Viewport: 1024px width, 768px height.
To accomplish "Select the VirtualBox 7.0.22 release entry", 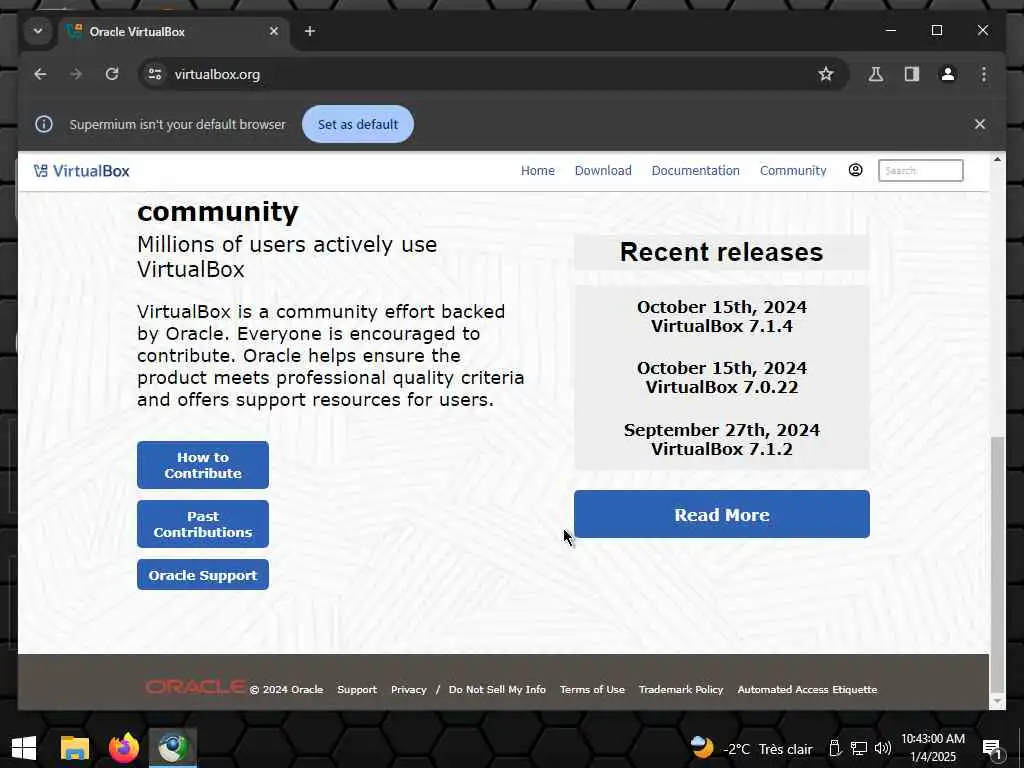I will pyautogui.click(x=722, y=377).
